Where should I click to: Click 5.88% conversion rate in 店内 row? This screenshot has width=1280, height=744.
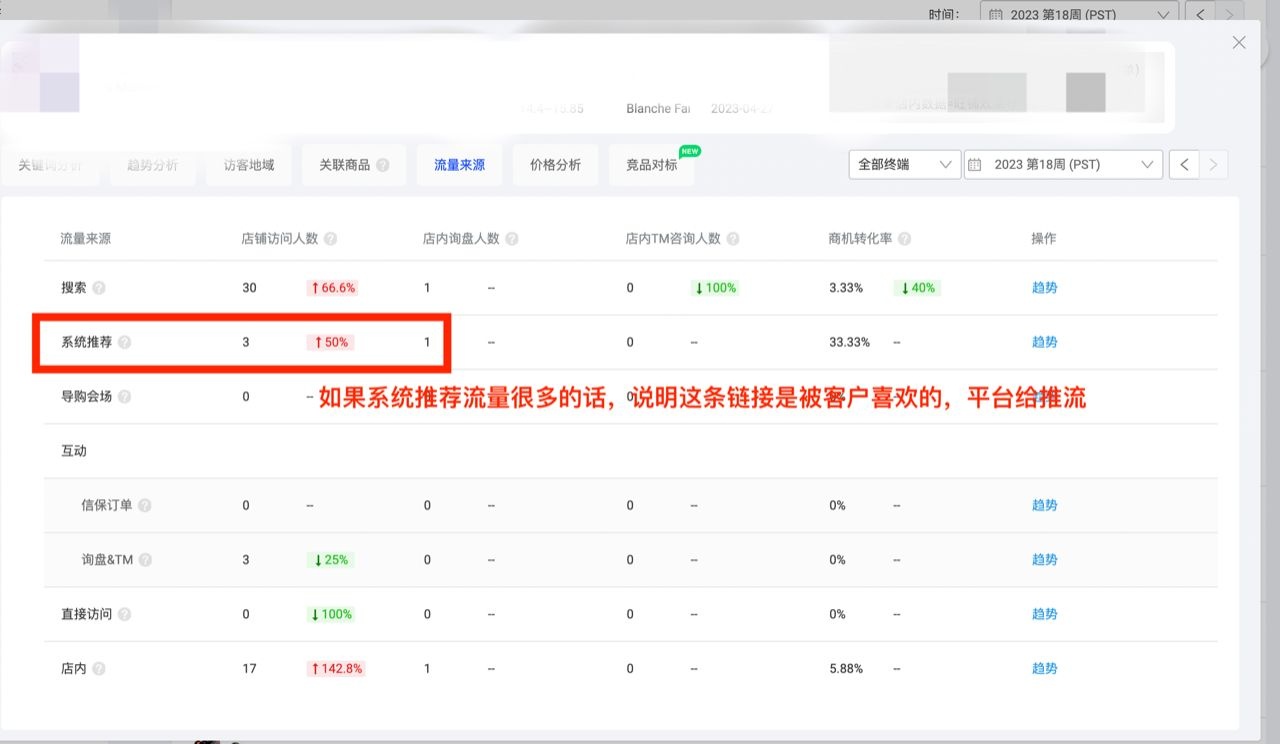coord(846,669)
